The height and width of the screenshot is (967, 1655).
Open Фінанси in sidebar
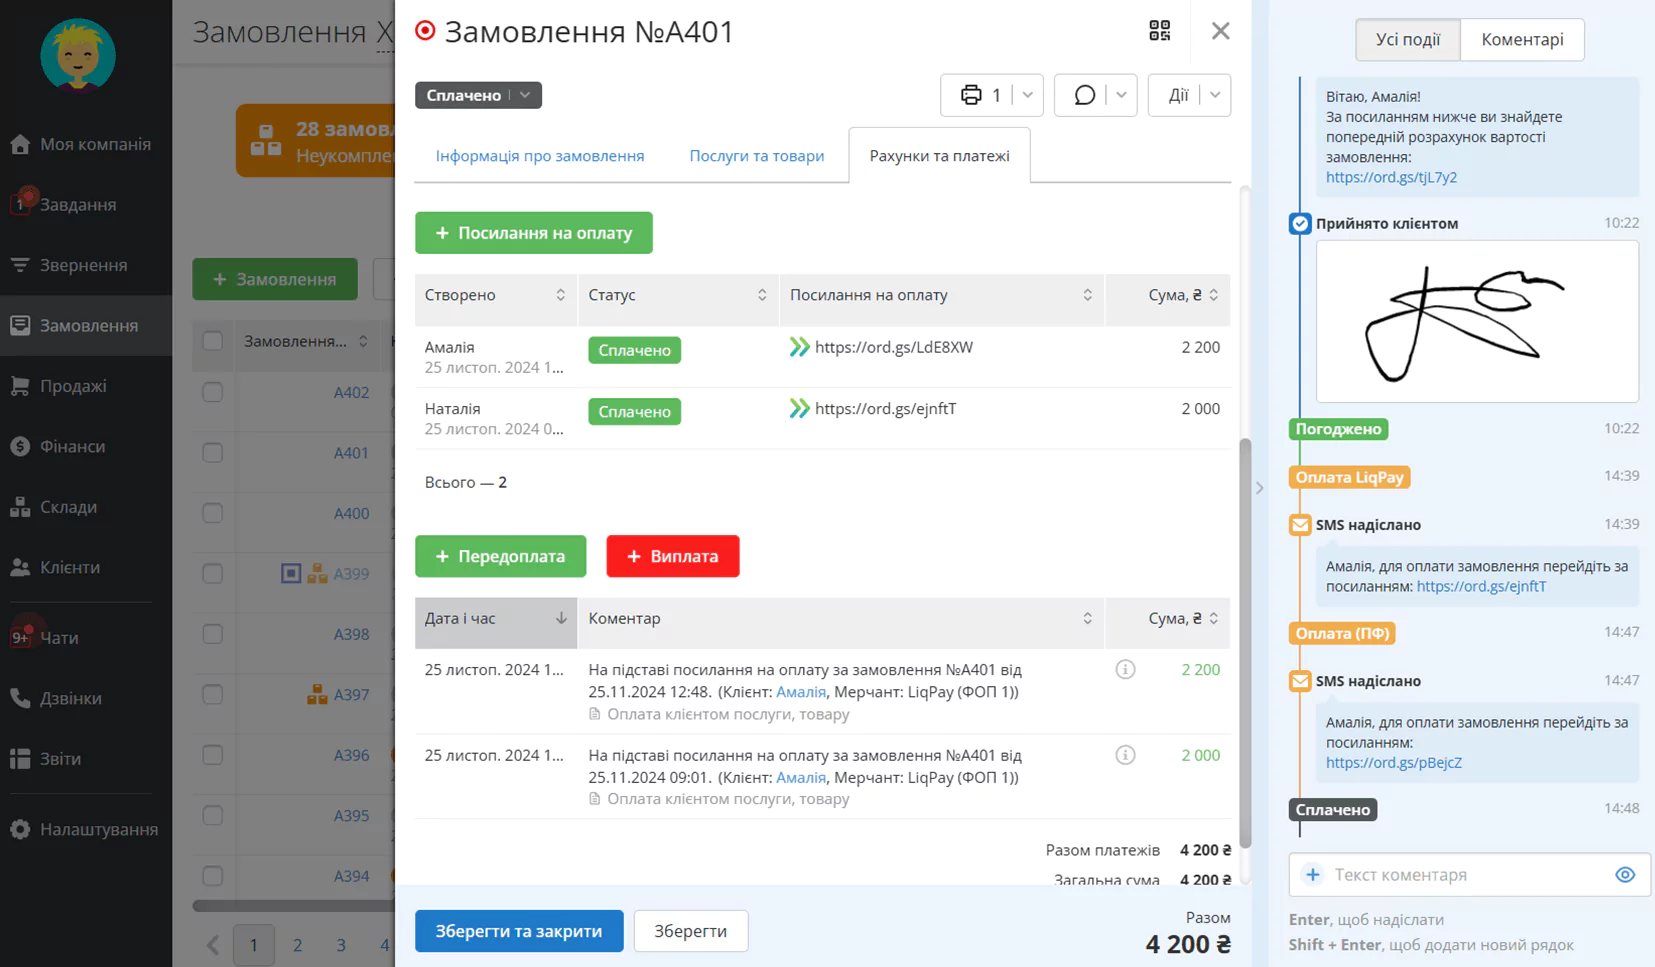(86, 447)
